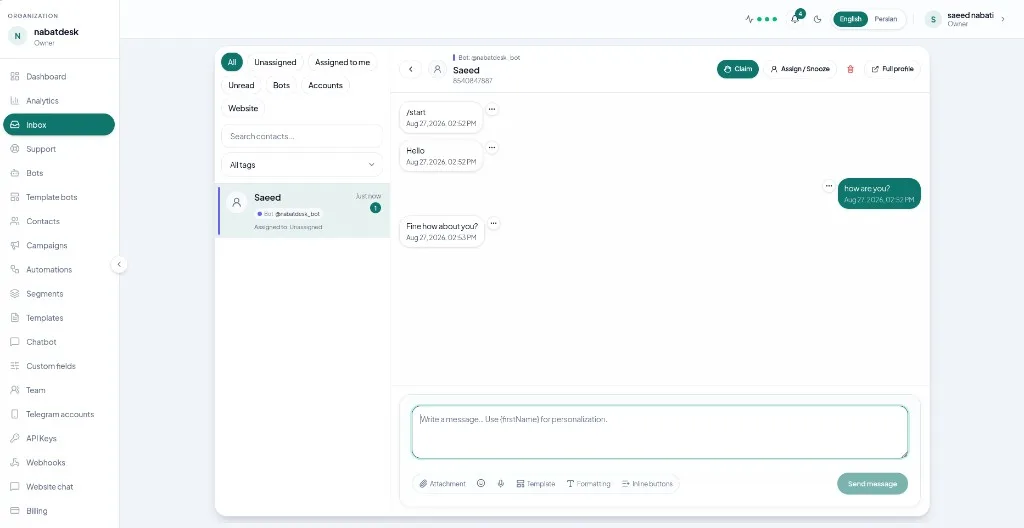The height and width of the screenshot is (528, 1024).
Task: Open the Full profile link
Action: tap(892, 69)
